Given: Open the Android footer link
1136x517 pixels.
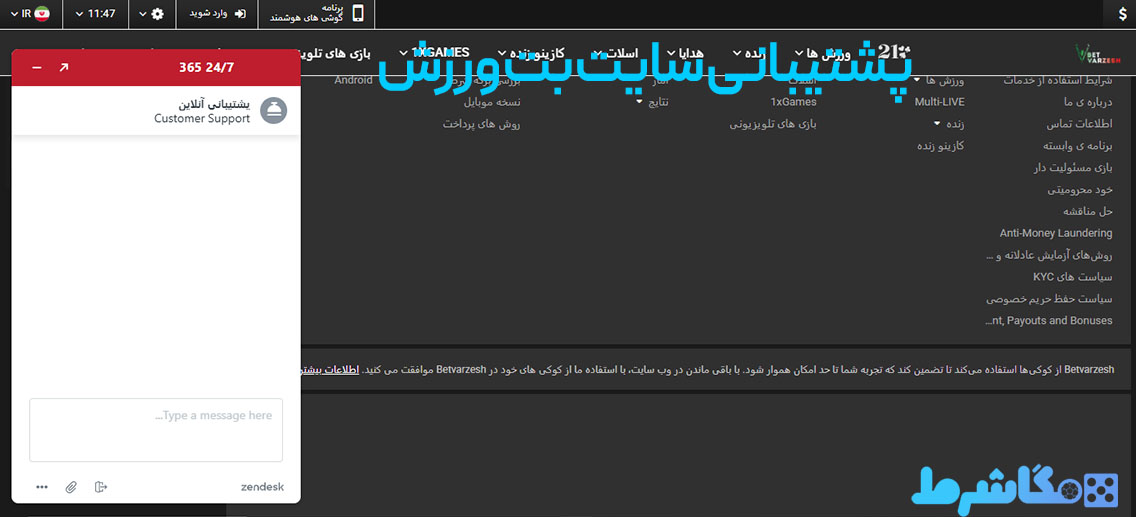Looking at the screenshot, I should [x=353, y=80].
